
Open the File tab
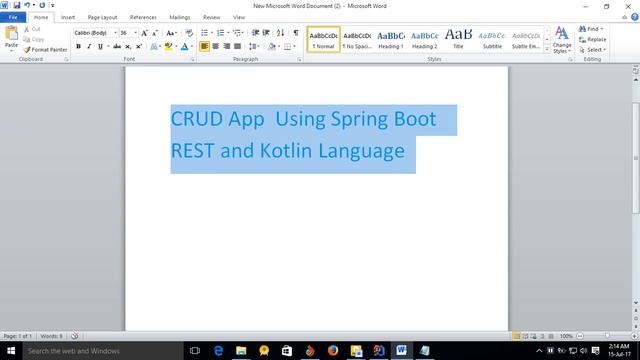click(x=13, y=17)
